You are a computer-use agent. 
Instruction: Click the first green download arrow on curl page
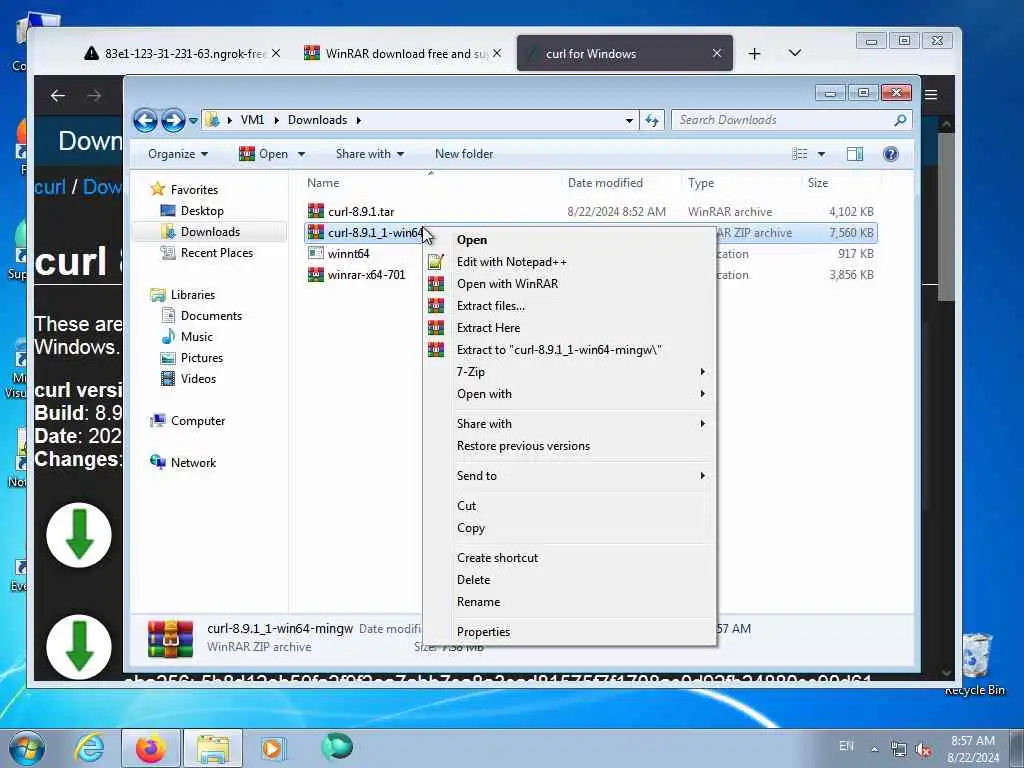[x=79, y=535]
